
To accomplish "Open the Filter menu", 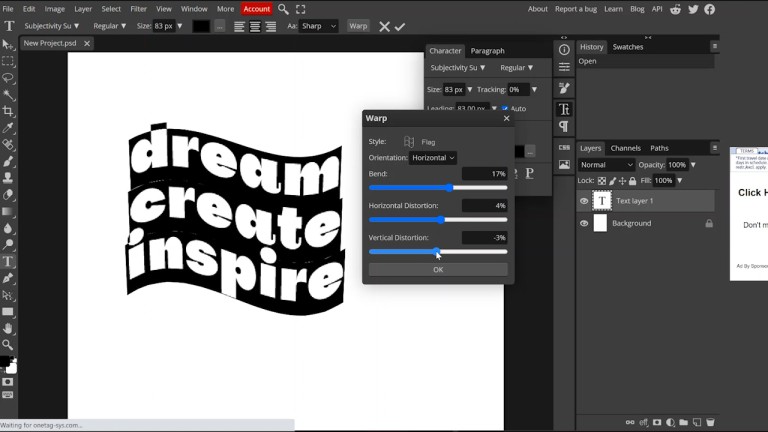I will 138,9.
